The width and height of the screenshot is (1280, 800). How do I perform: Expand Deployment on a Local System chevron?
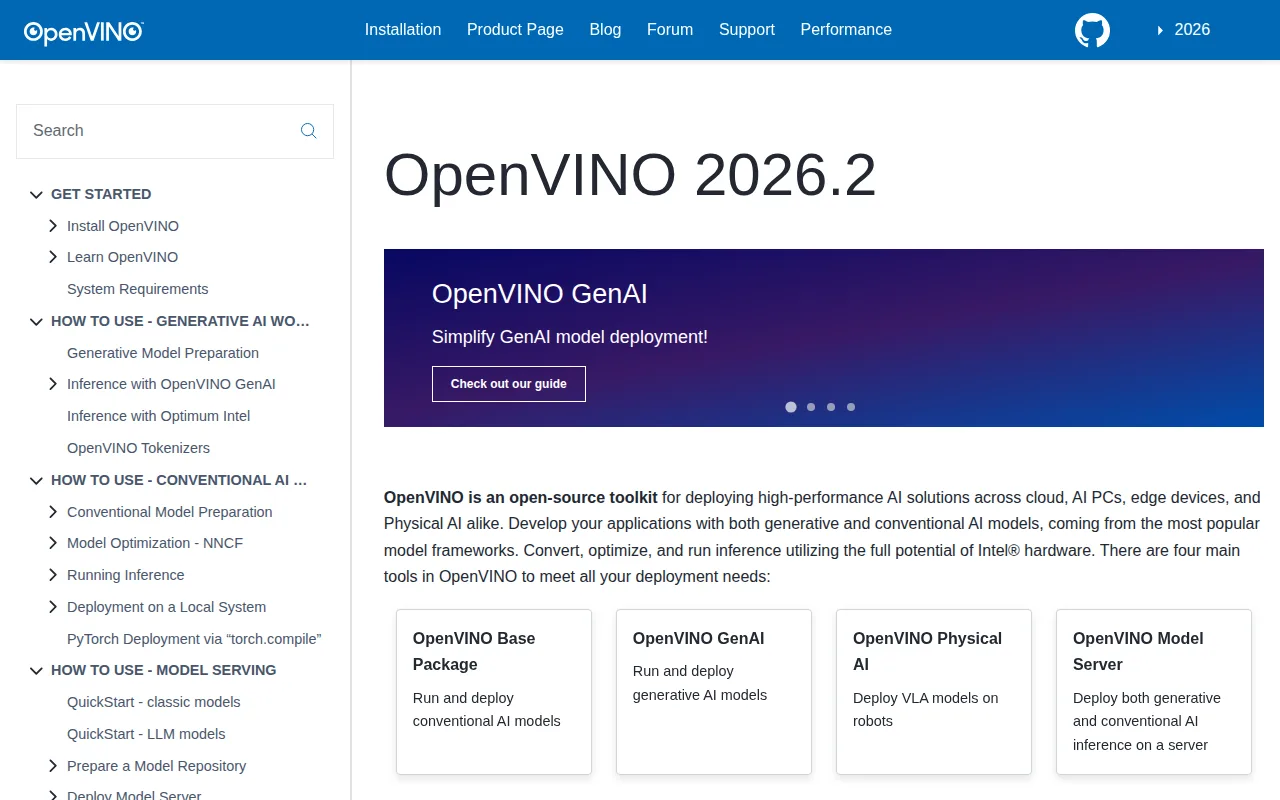(x=53, y=607)
